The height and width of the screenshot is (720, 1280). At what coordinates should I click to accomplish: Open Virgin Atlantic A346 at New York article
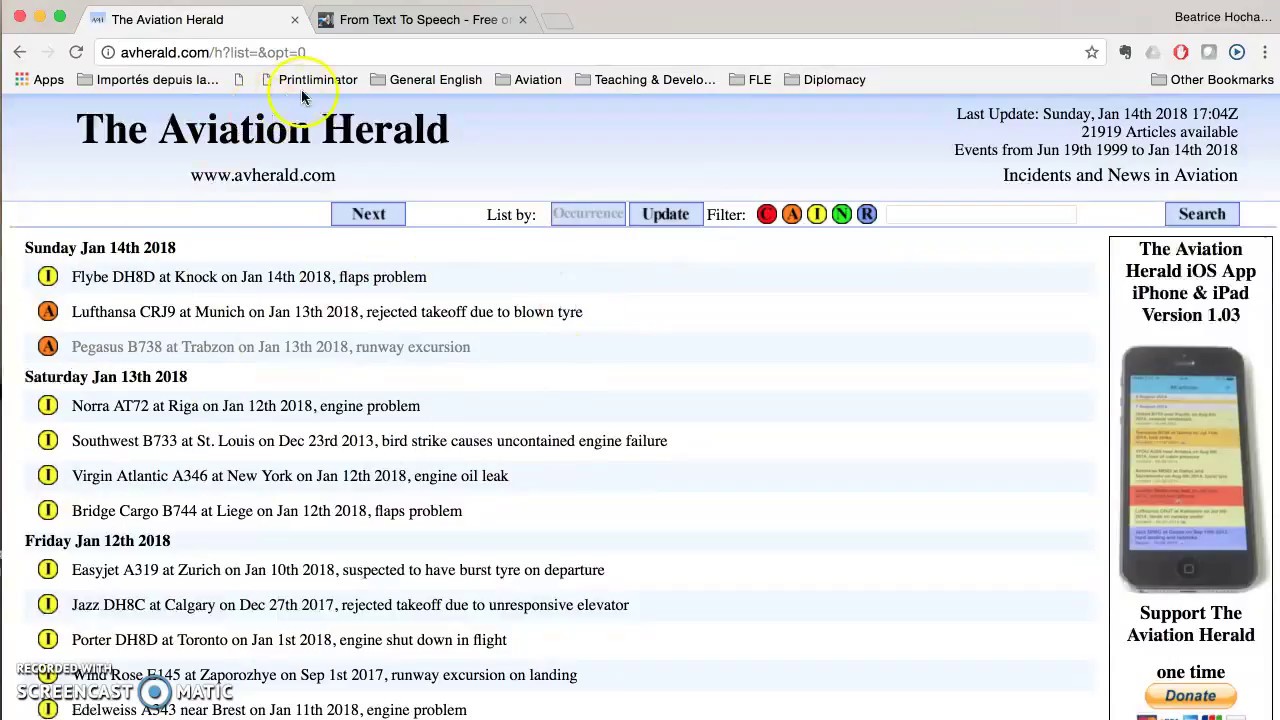[x=290, y=476]
